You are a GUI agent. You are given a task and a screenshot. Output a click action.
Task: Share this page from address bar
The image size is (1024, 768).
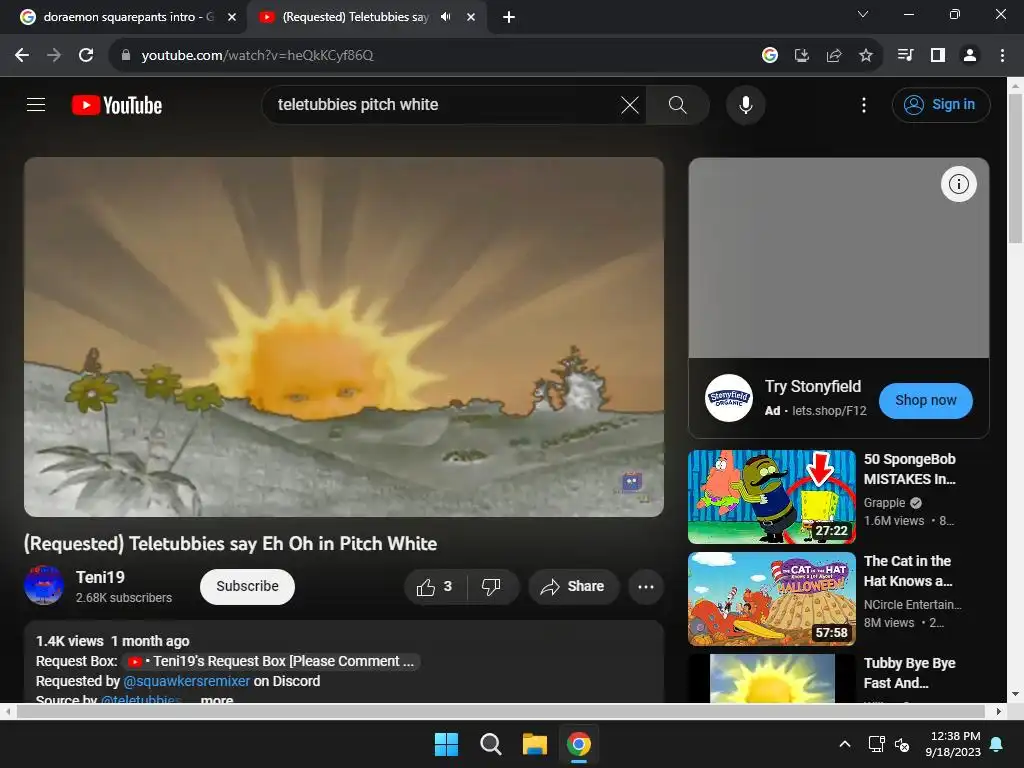pyautogui.click(x=834, y=55)
